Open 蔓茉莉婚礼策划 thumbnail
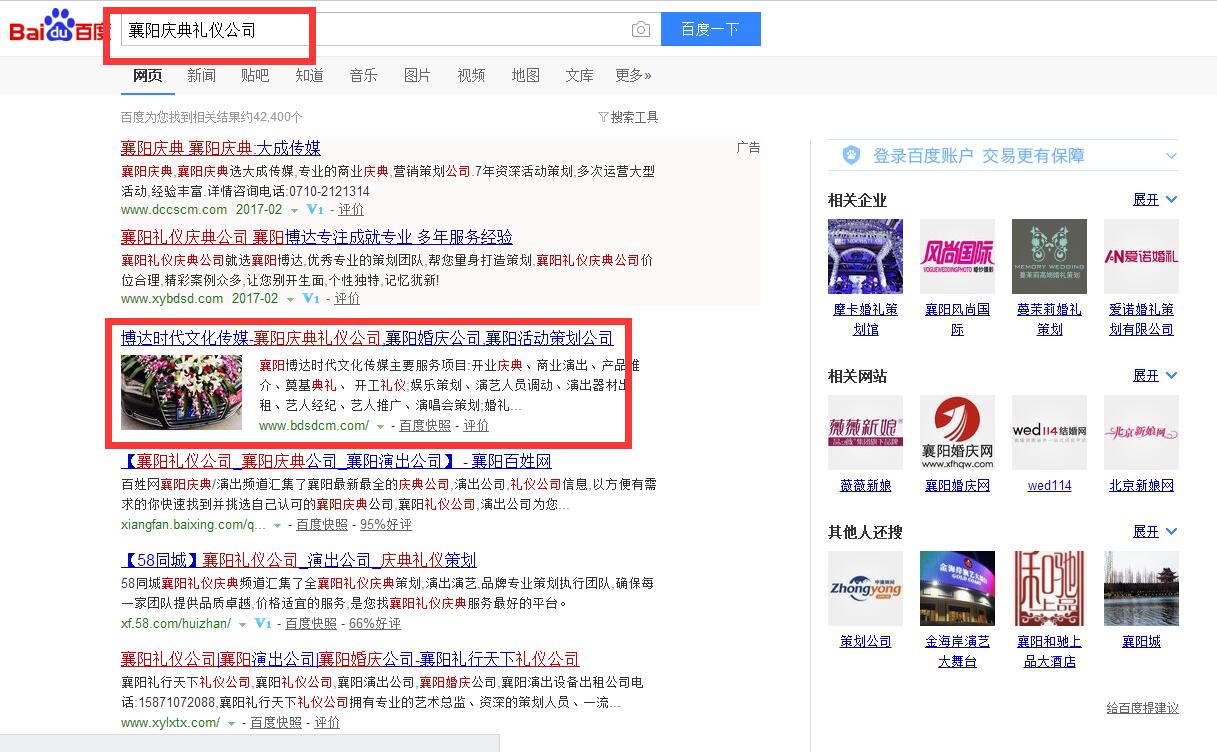Screen dimensions: 1217x752 (x=1049, y=256)
